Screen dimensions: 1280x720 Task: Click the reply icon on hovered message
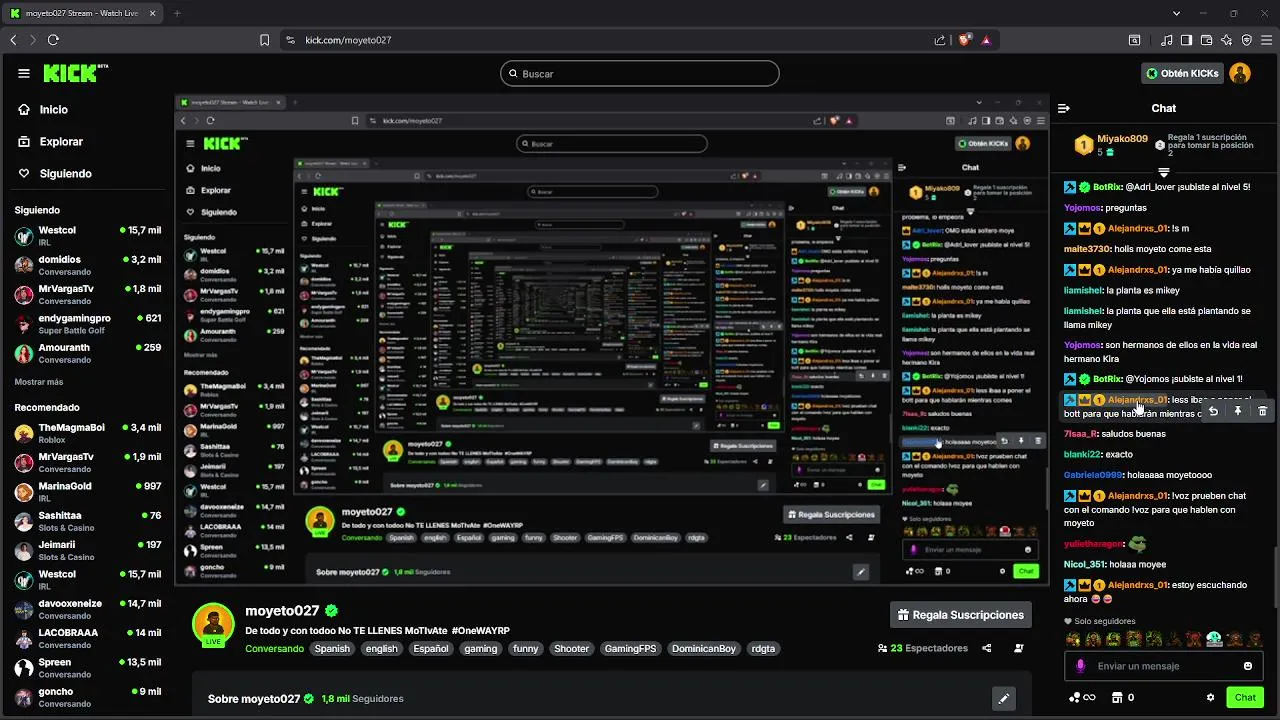click(1213, 411)
